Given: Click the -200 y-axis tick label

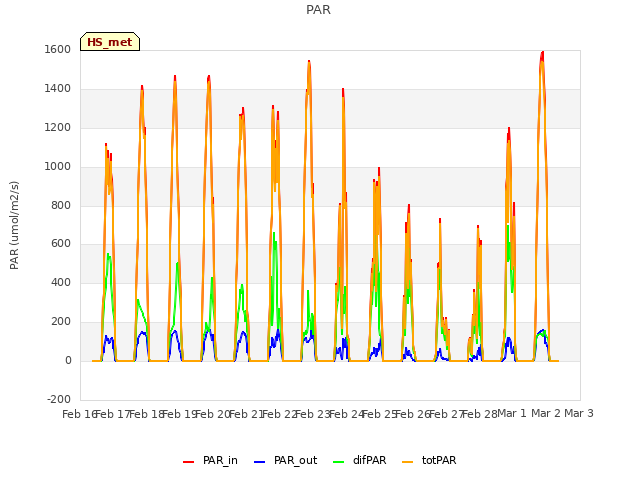Looking at the screenshot, I should coord(59,399).
